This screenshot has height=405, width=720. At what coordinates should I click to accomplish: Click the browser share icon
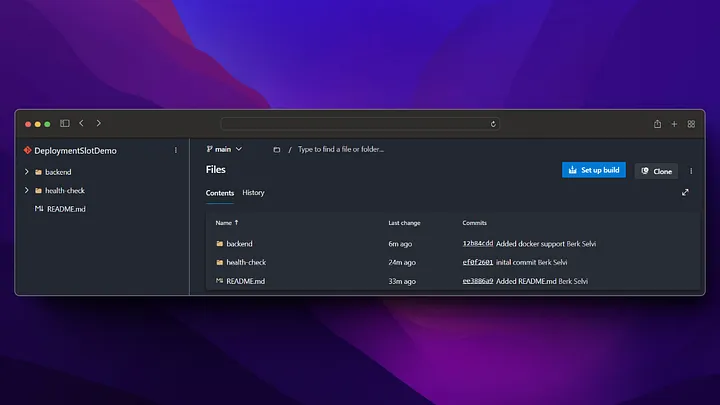pyautogui.click(x=658, y=124)
